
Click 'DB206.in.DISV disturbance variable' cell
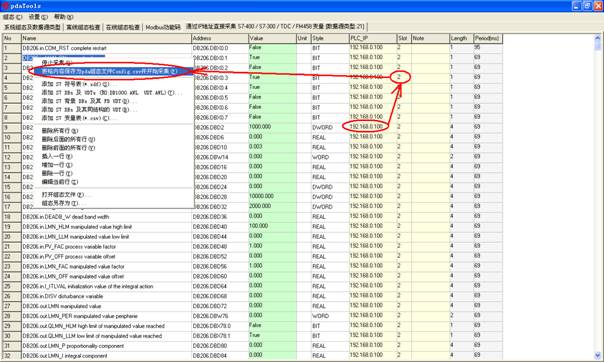pos(106,296)
